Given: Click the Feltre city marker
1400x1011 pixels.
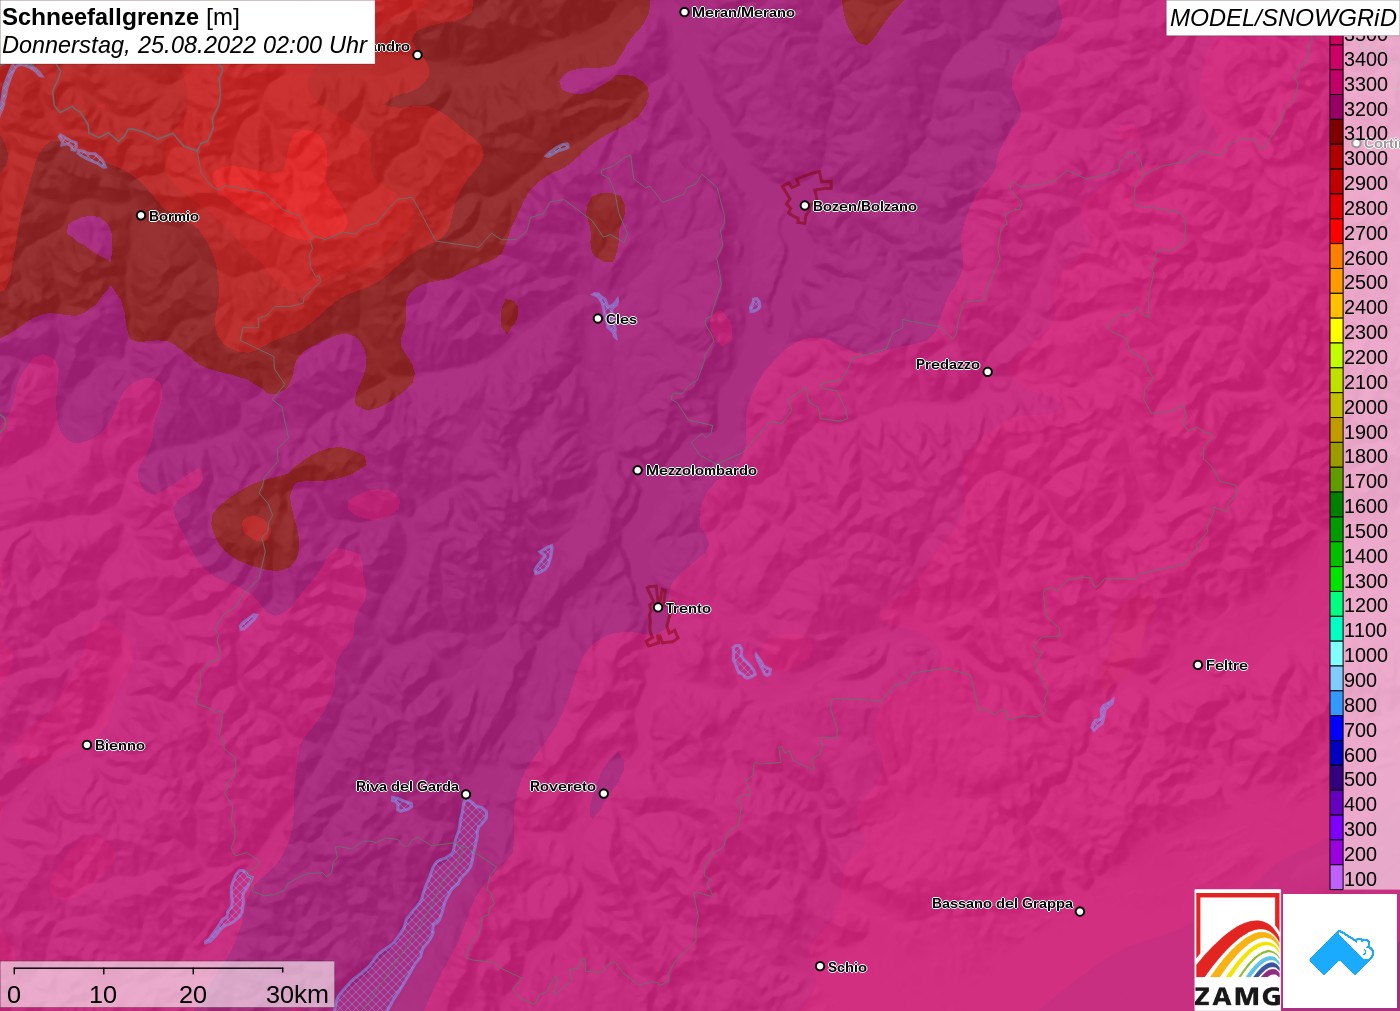Looking at the screenshot, I should coord(1198,665).
